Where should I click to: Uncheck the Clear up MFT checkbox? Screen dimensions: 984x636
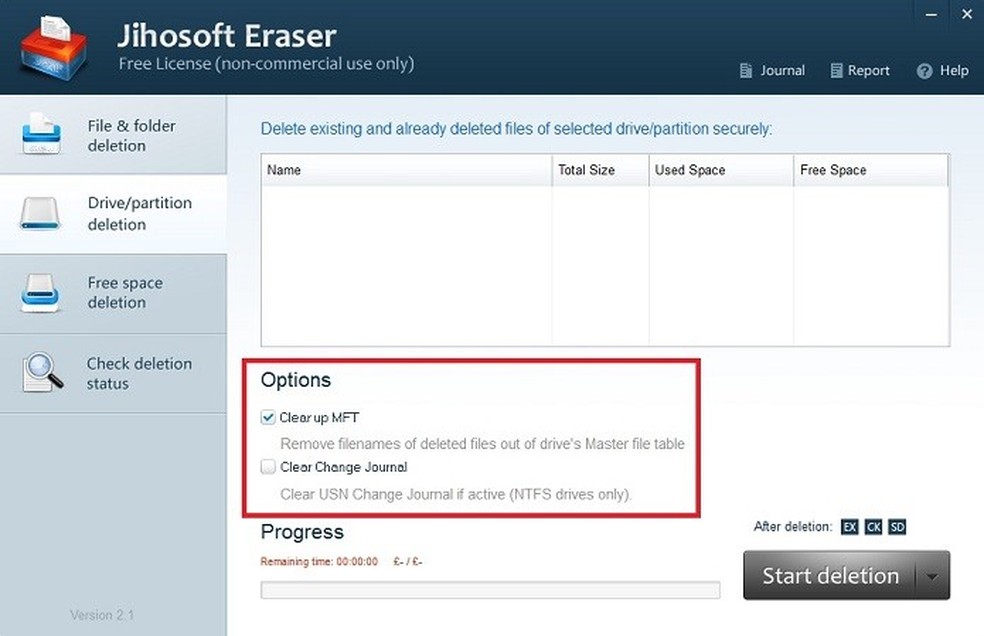pyautogui.click(x=268, y=417)
